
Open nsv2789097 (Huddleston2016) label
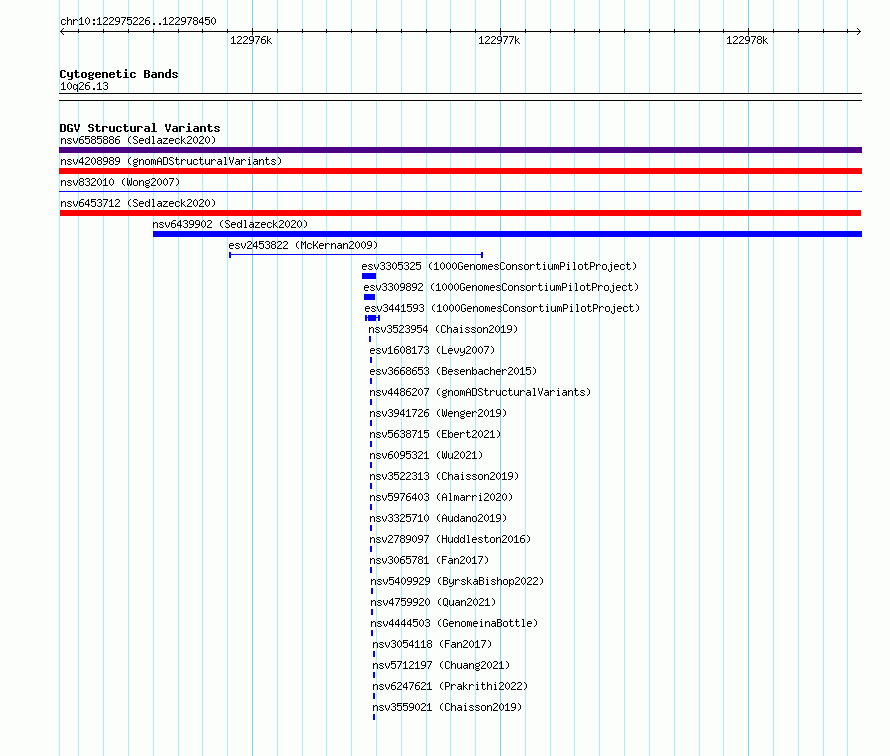tap(450, 539)
